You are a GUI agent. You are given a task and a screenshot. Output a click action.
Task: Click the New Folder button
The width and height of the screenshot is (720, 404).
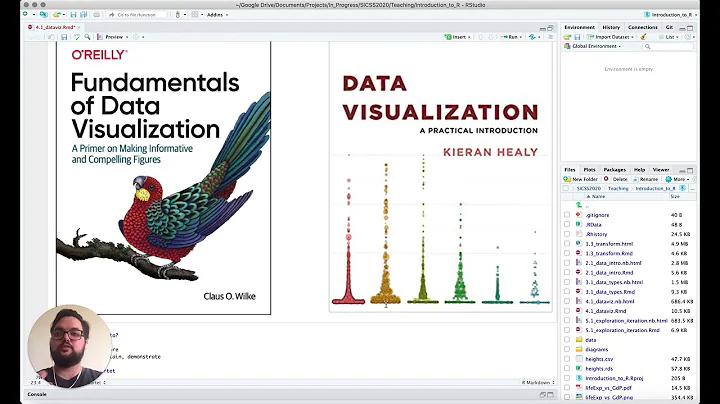[x=580, y=179]
